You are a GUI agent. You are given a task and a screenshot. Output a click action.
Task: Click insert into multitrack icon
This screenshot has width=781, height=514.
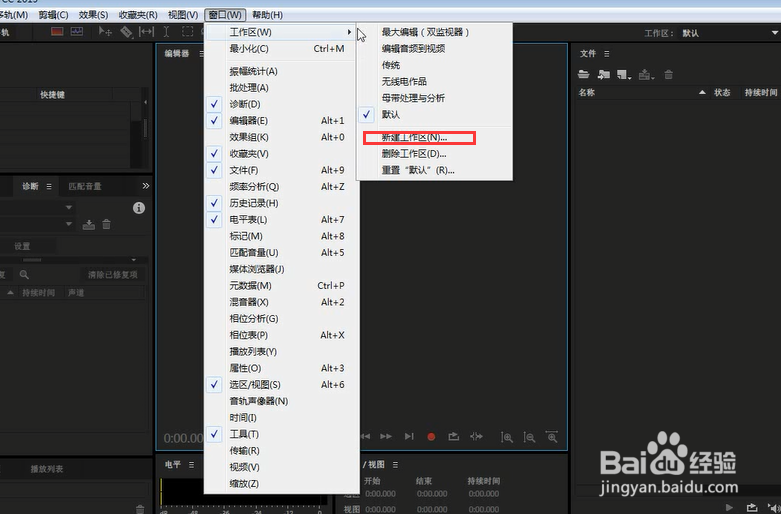coord(646,75)
